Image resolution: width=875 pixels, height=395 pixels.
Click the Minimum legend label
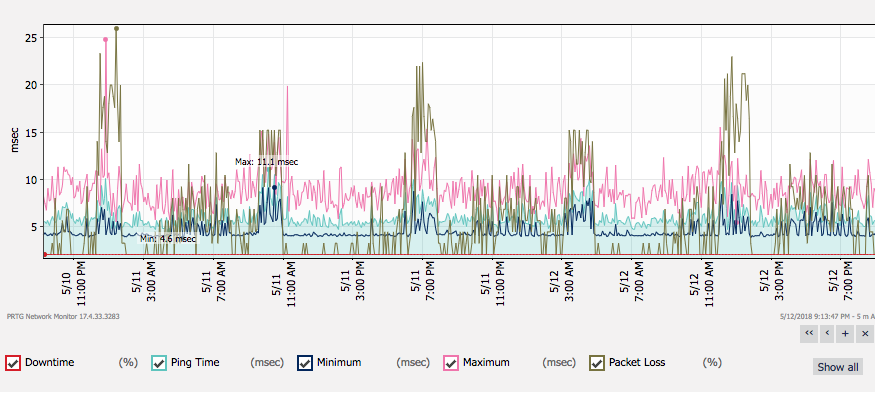339,363
